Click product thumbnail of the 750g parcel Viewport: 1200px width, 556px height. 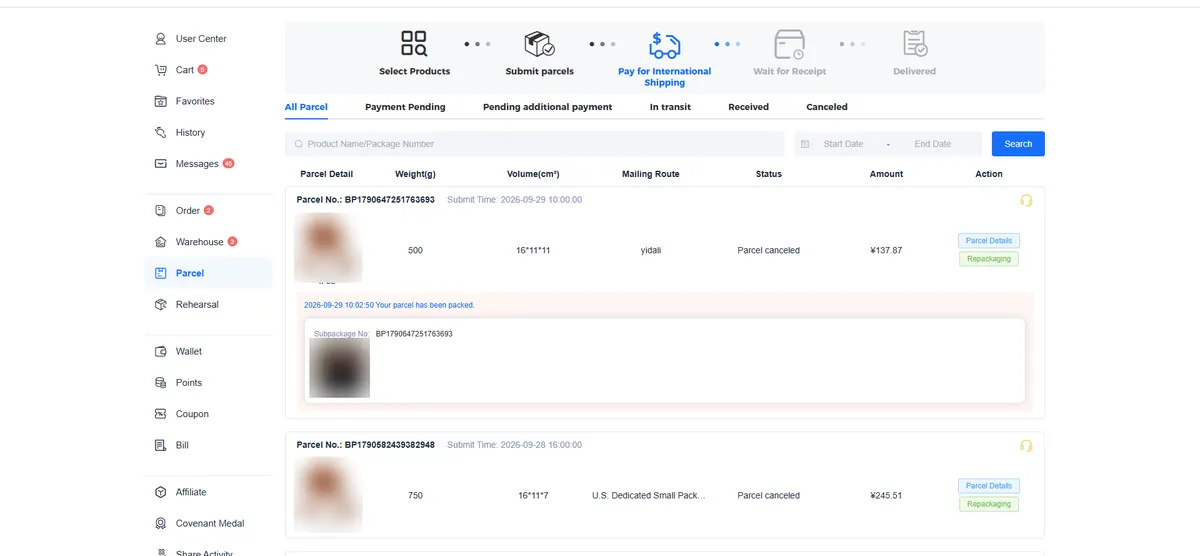tap(328, 493)
